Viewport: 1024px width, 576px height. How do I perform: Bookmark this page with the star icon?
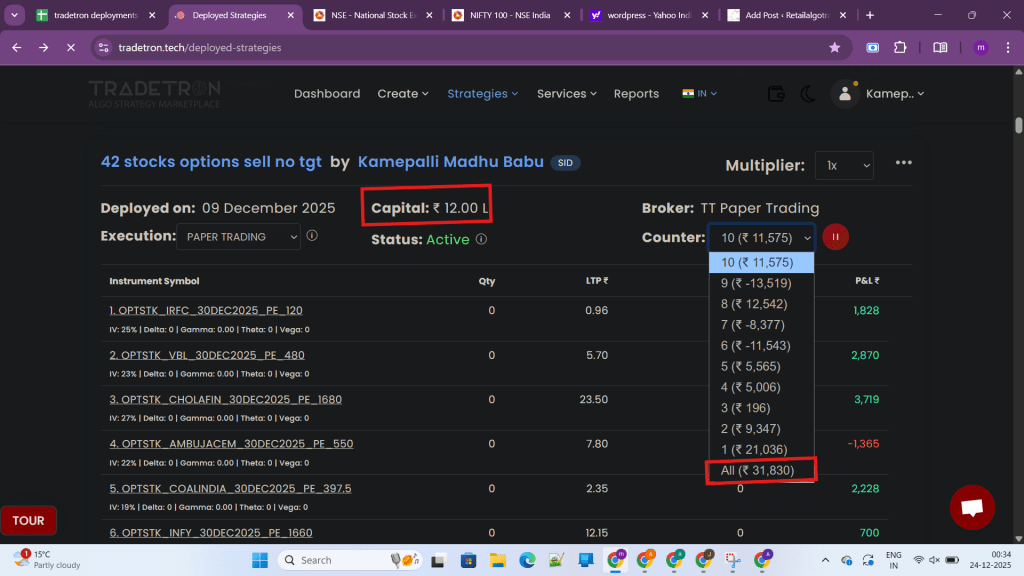[x=834, y=47]
